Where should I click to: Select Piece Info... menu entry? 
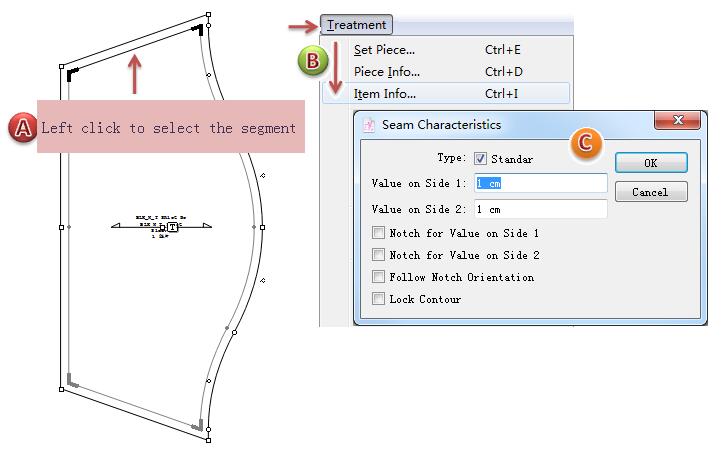coord(386,72)
